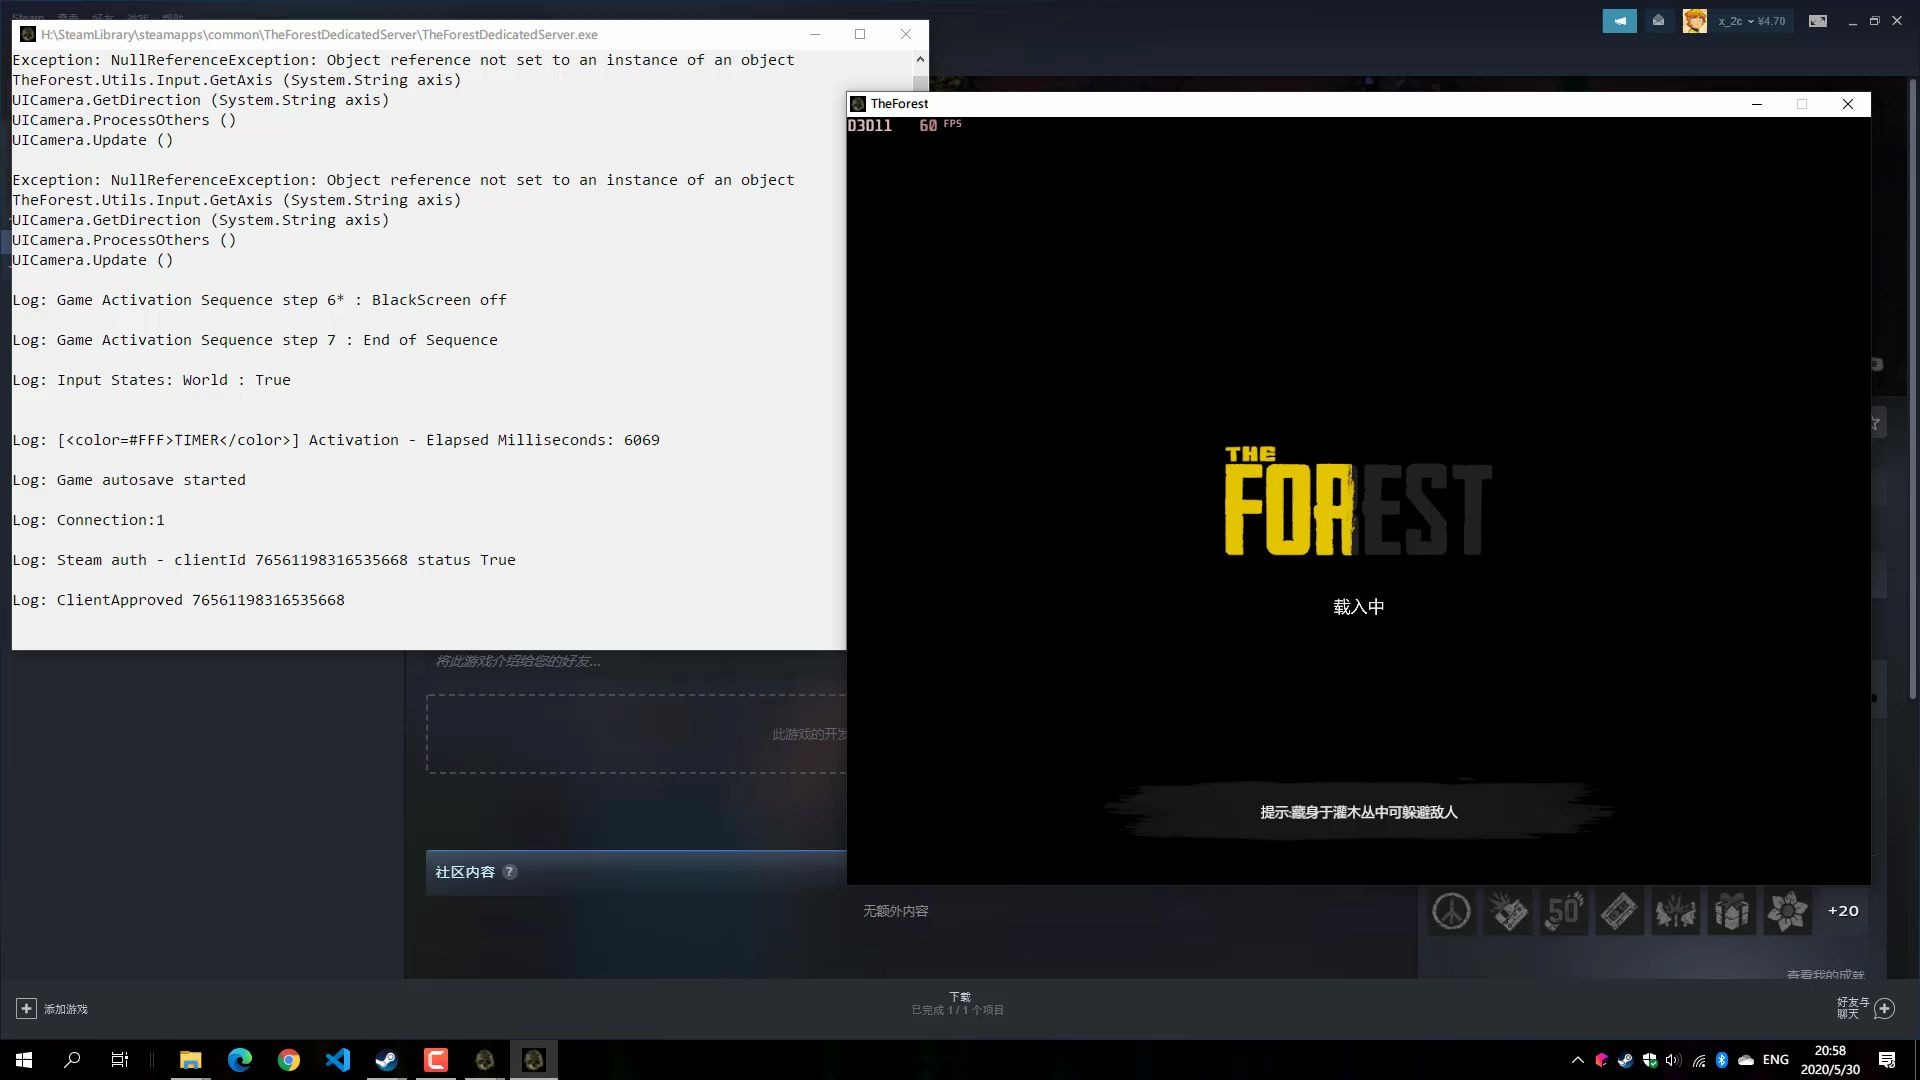Open the Downloads status at bottom center
Viewport: 1920px width, 1080px height.
tap(958, 1003)
